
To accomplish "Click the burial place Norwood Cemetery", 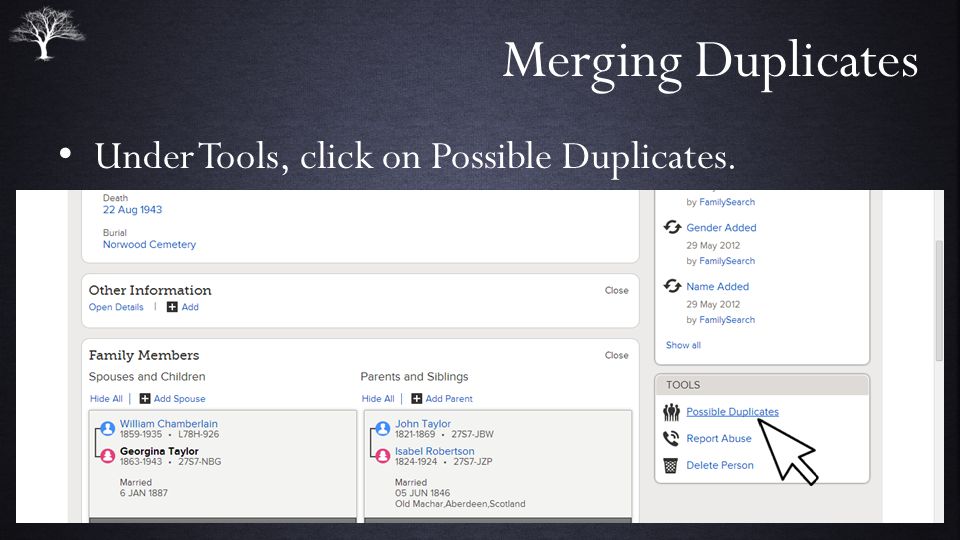I will pyautogui.click(x=149, y=244).
